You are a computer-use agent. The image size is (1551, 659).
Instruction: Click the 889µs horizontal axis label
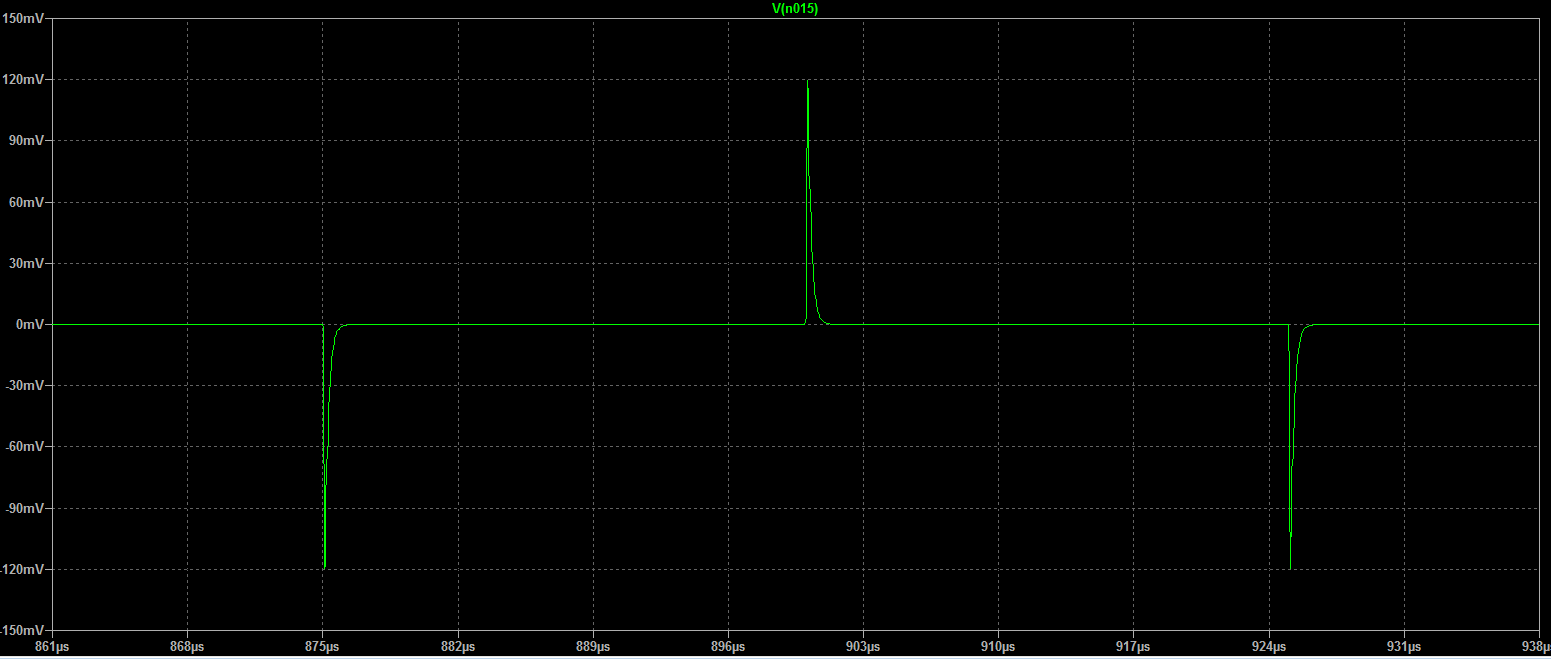pyautogui.click(x=593, y=646)
